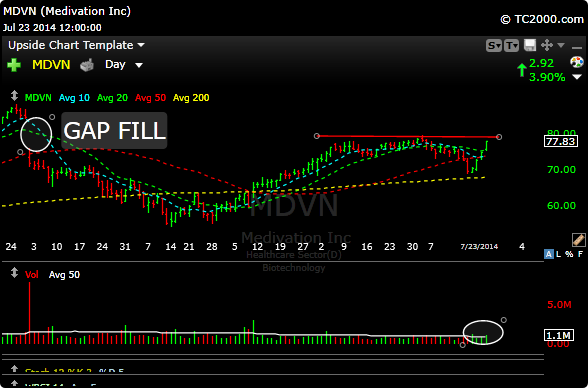Screen dimensions: 588x388
Task: Switch to the % percent scale option
Action: click(x=569, y=254)
